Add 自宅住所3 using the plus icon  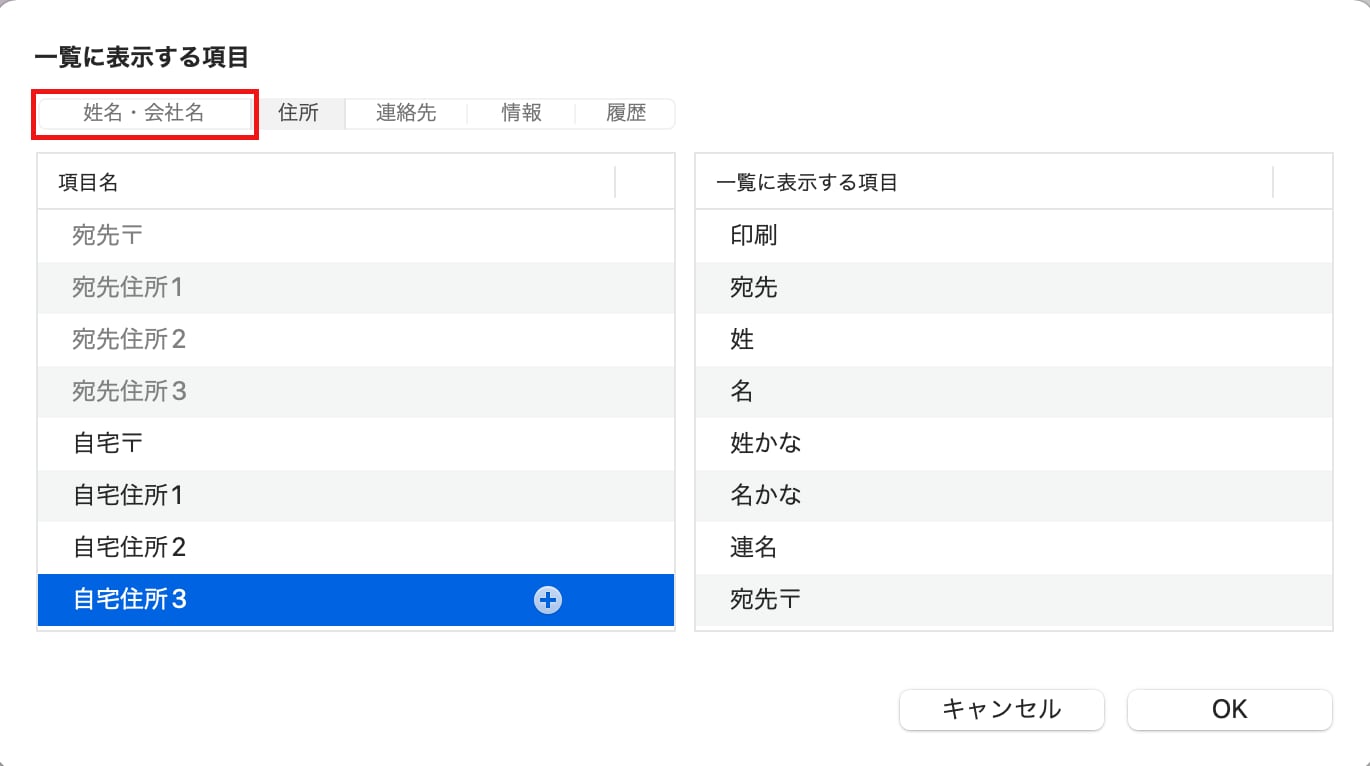point(548,600)
